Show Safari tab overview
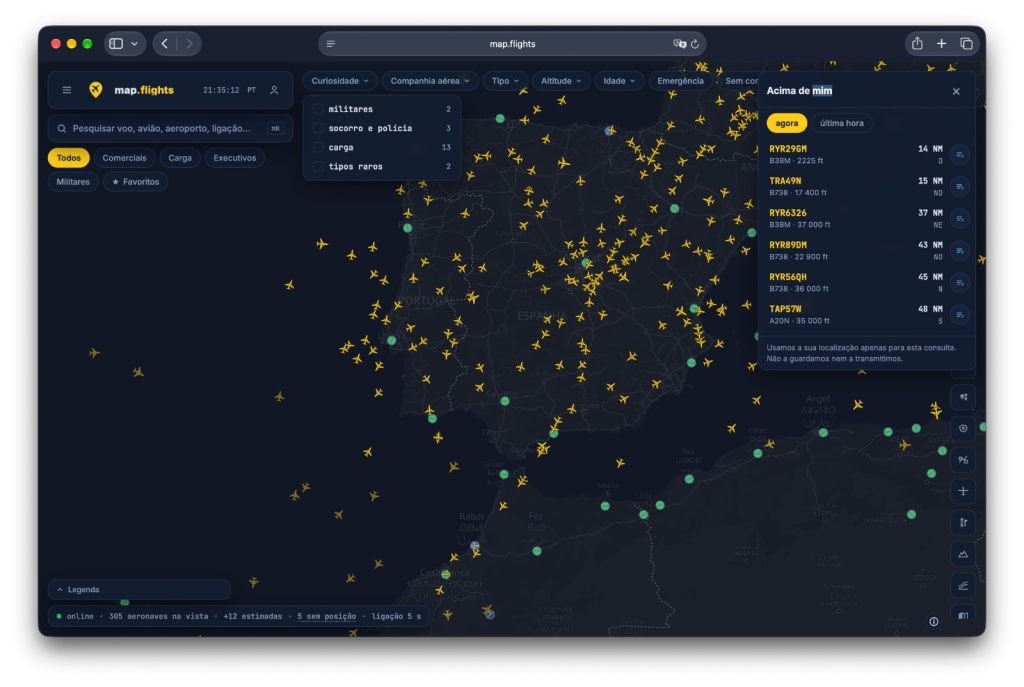 [x=966, y=43]
